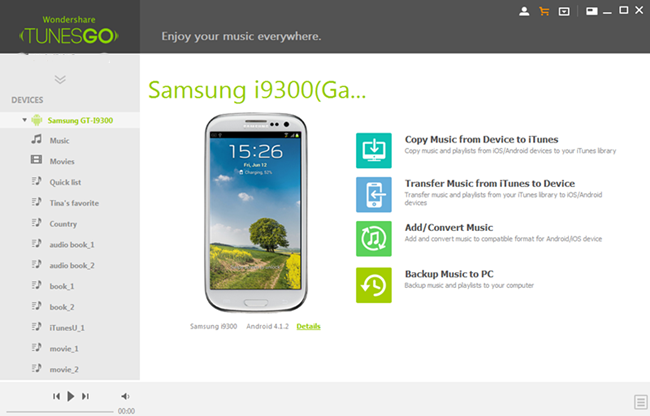Click Add/Convert Music title text

click(x=449, y=227)
